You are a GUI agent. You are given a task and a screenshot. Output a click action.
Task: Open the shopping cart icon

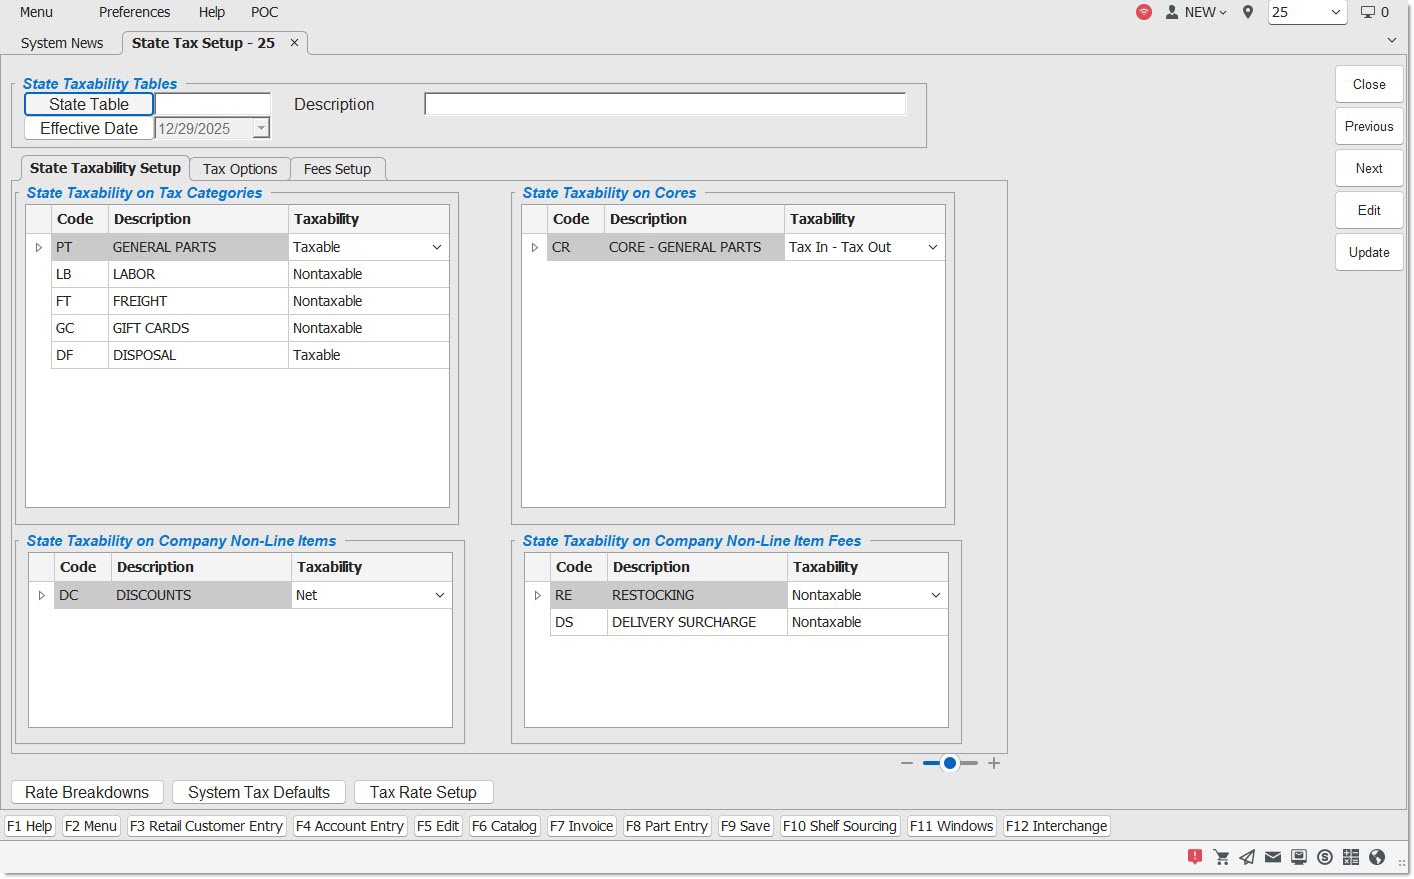click(1221, 857)
